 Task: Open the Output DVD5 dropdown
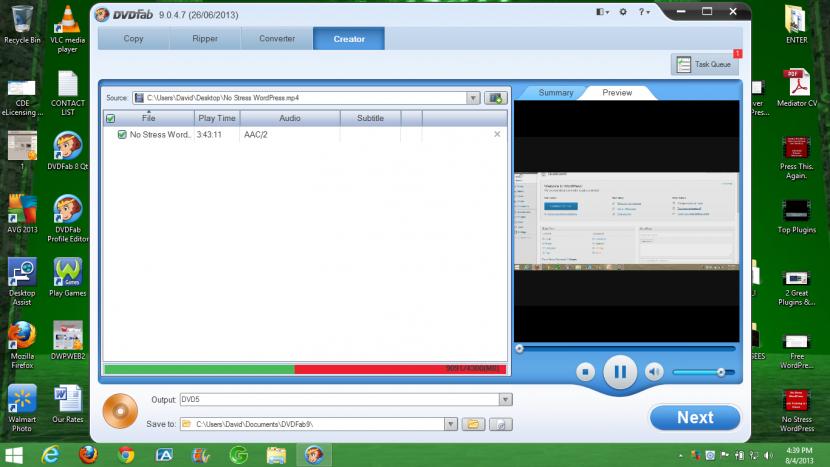click(505, 399)
